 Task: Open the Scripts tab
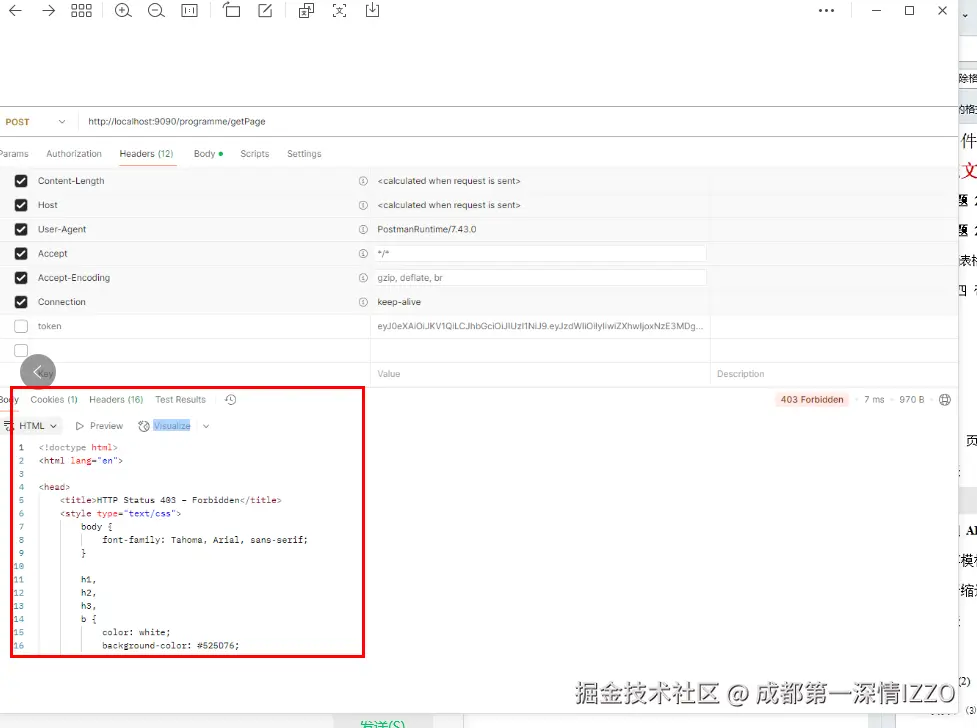pos(255,154)
